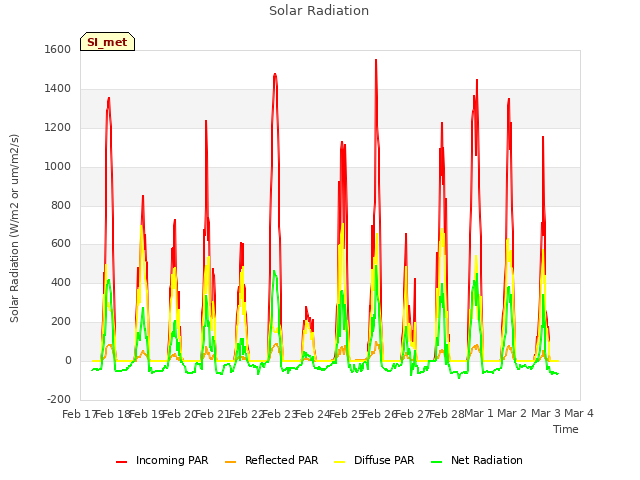Click the Feb 23 Incoming PAR peak near 1480

(275, 75)
